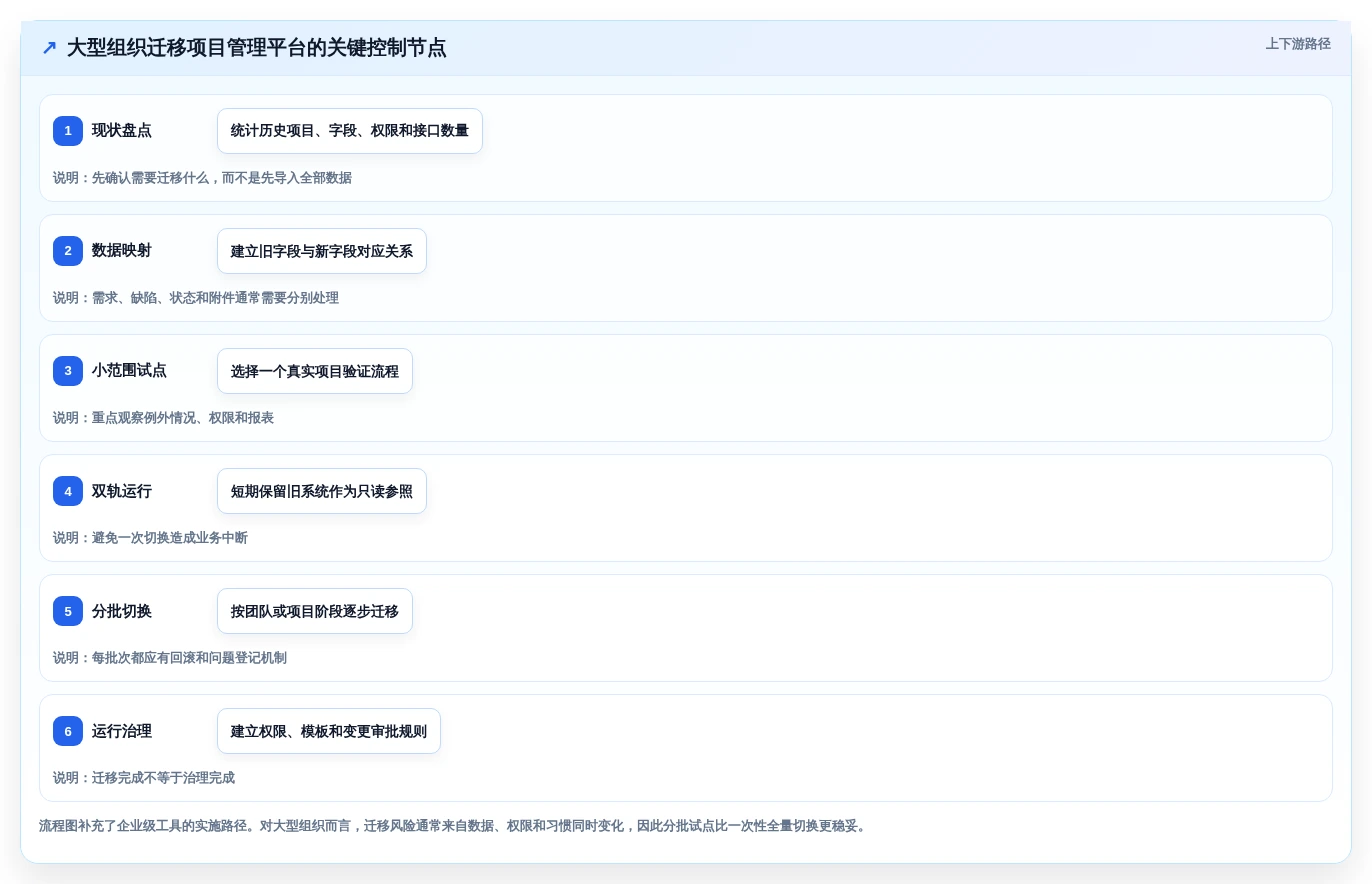This screenshot has width=1372, height=884.
Task: Click the 建立旧字段与新字段对应关系 box
Action: [322, 251]
